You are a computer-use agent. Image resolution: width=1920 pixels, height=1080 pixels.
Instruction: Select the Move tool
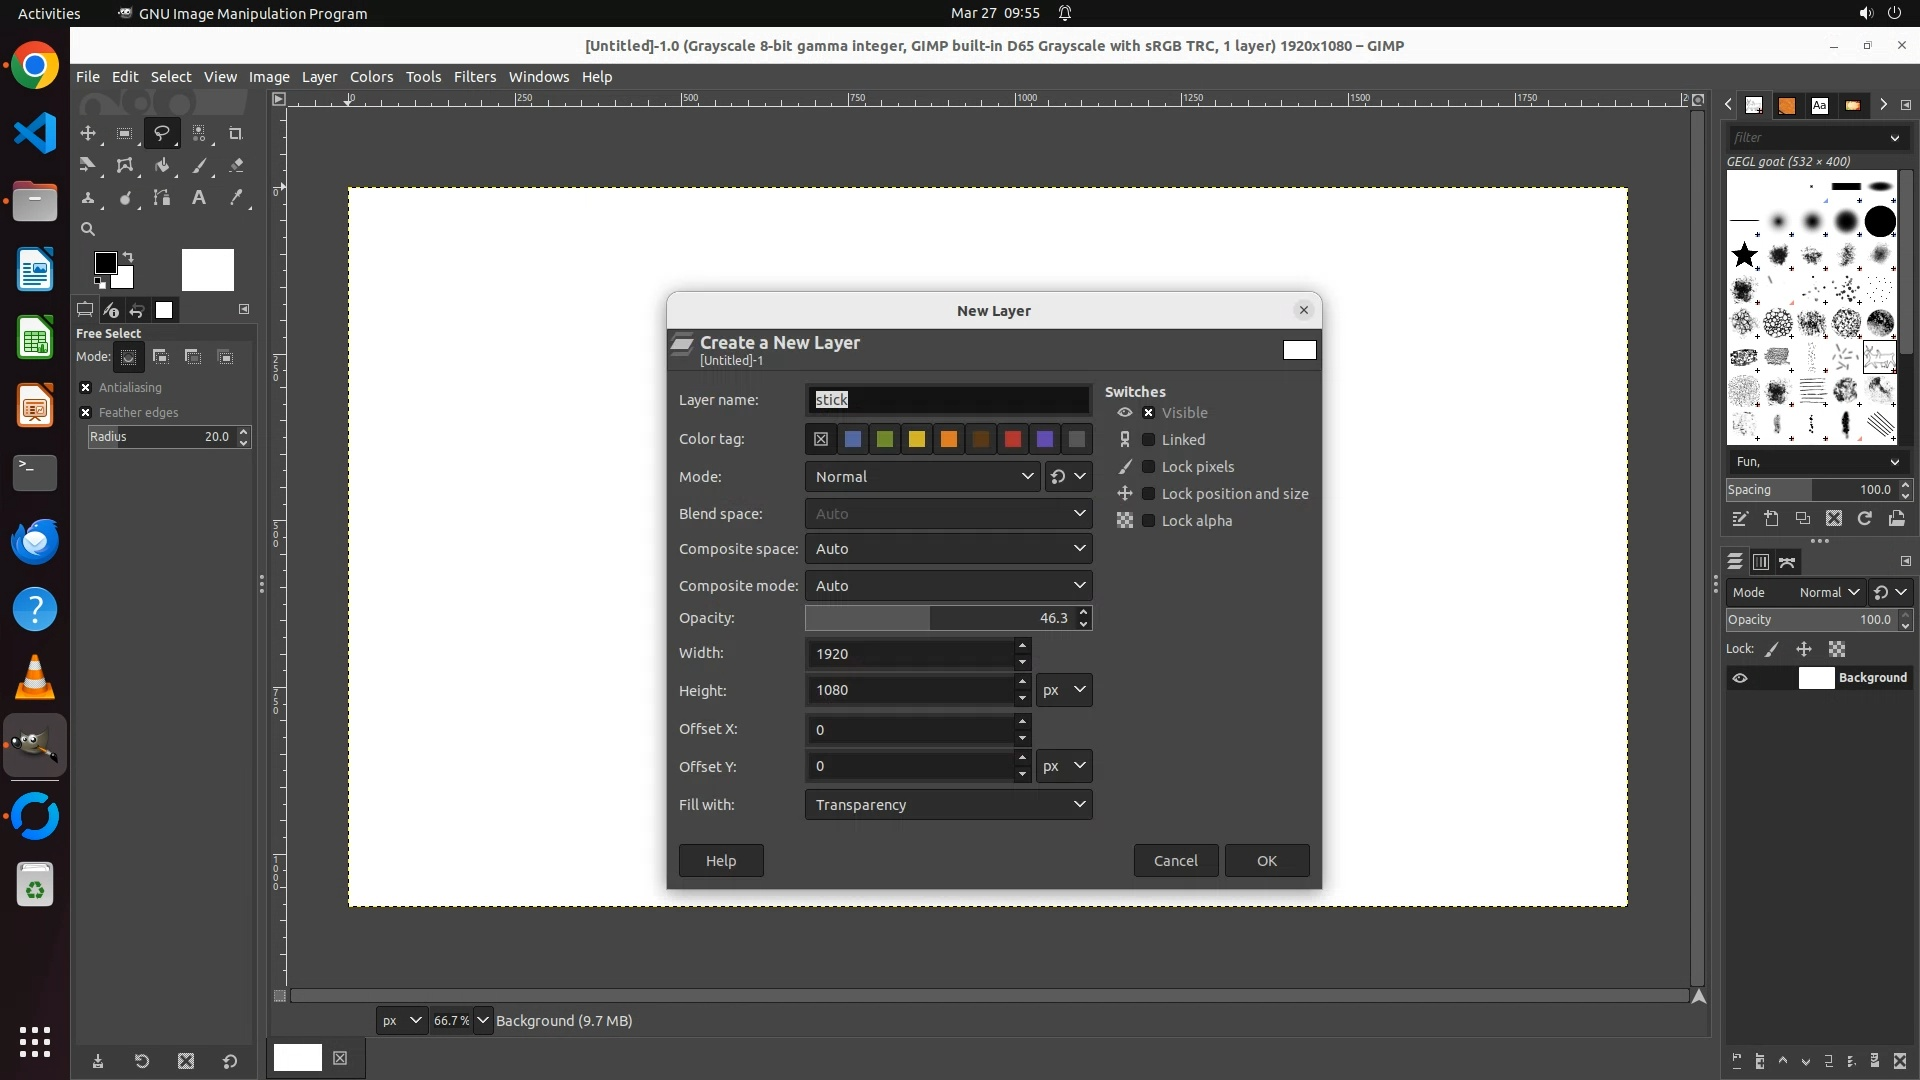[x=88, y=133]
